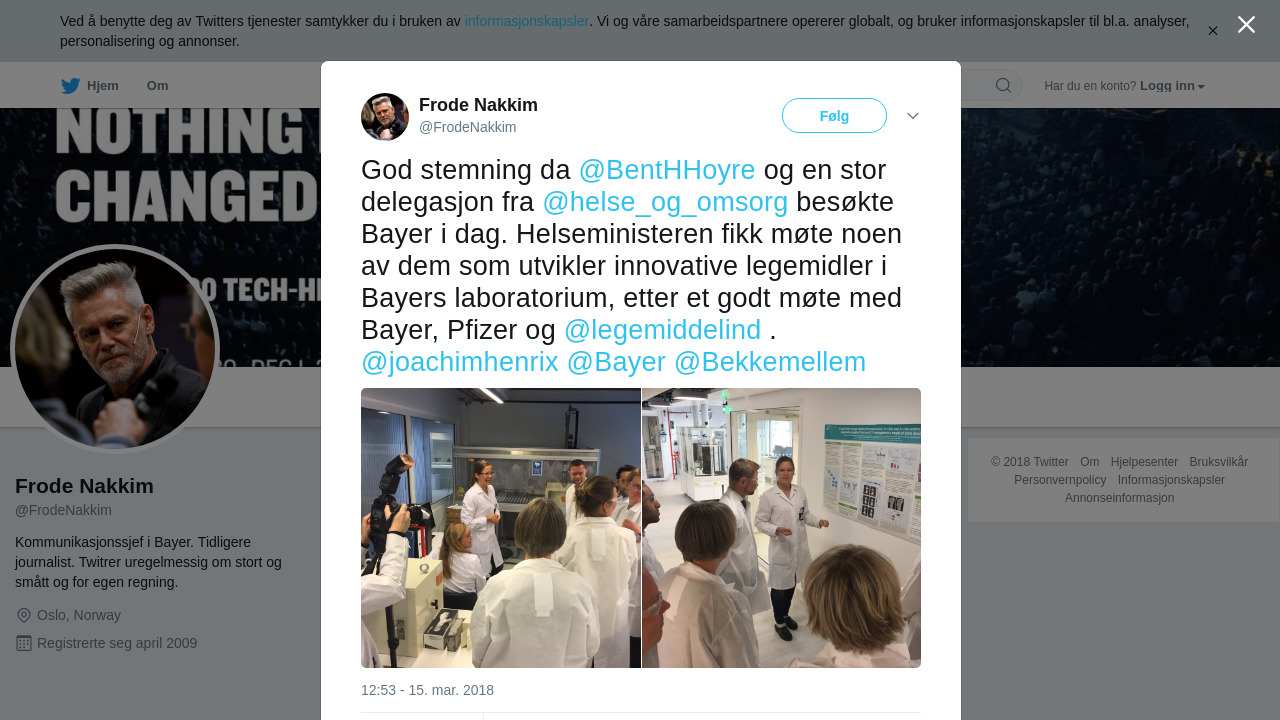View the left lab photo

[x=500, y=528]
